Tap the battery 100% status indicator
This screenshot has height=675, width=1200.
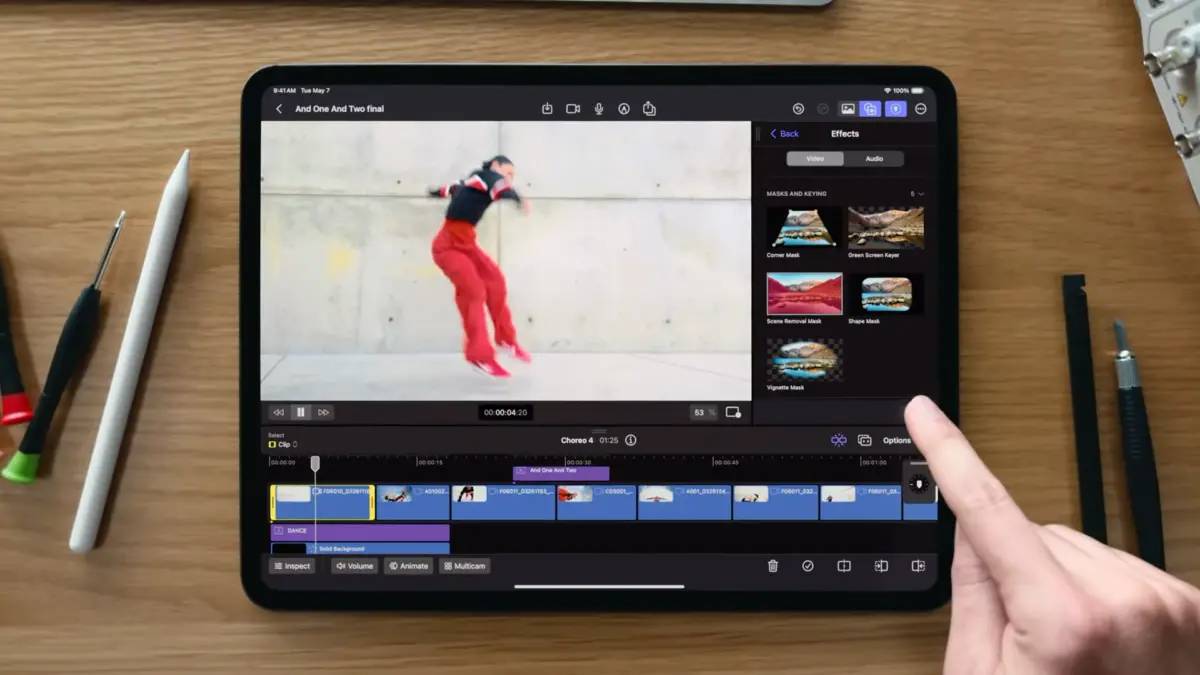point(908,91)
